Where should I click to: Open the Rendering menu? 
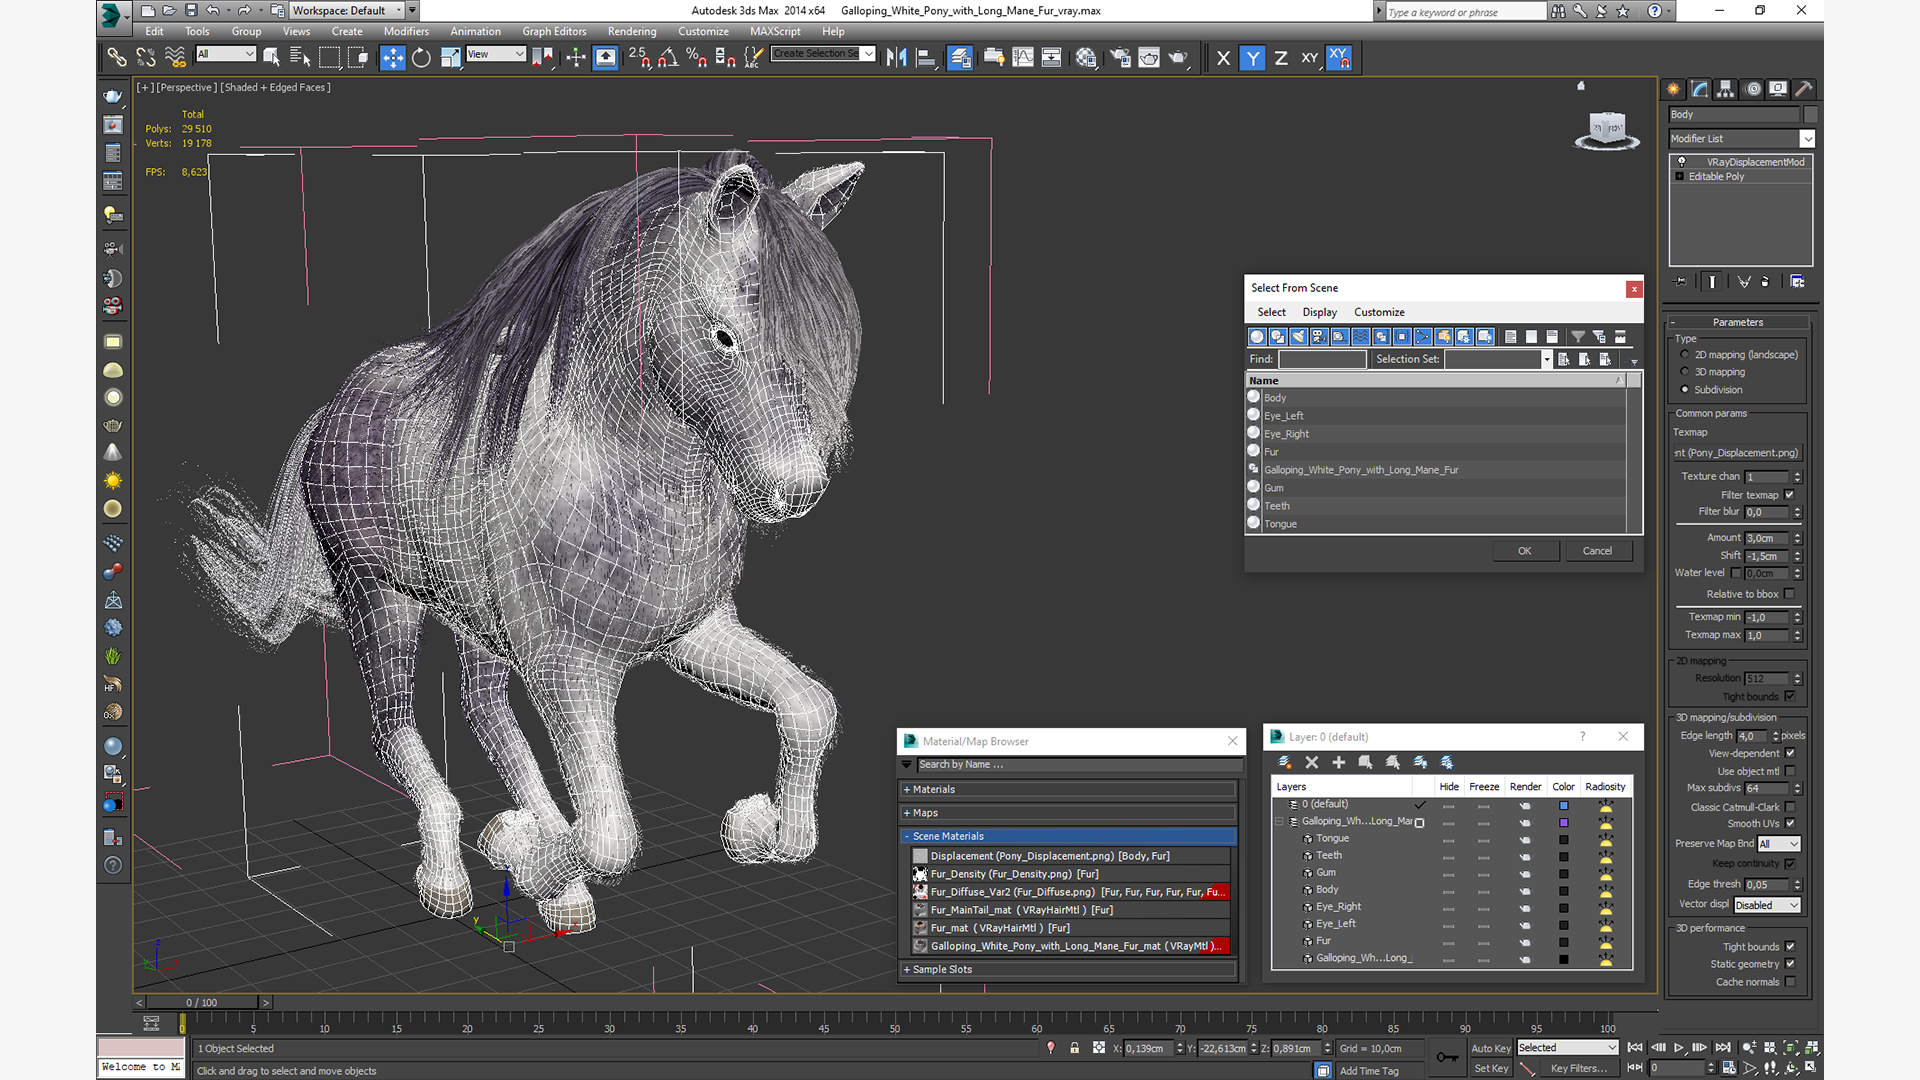(632, 31)
